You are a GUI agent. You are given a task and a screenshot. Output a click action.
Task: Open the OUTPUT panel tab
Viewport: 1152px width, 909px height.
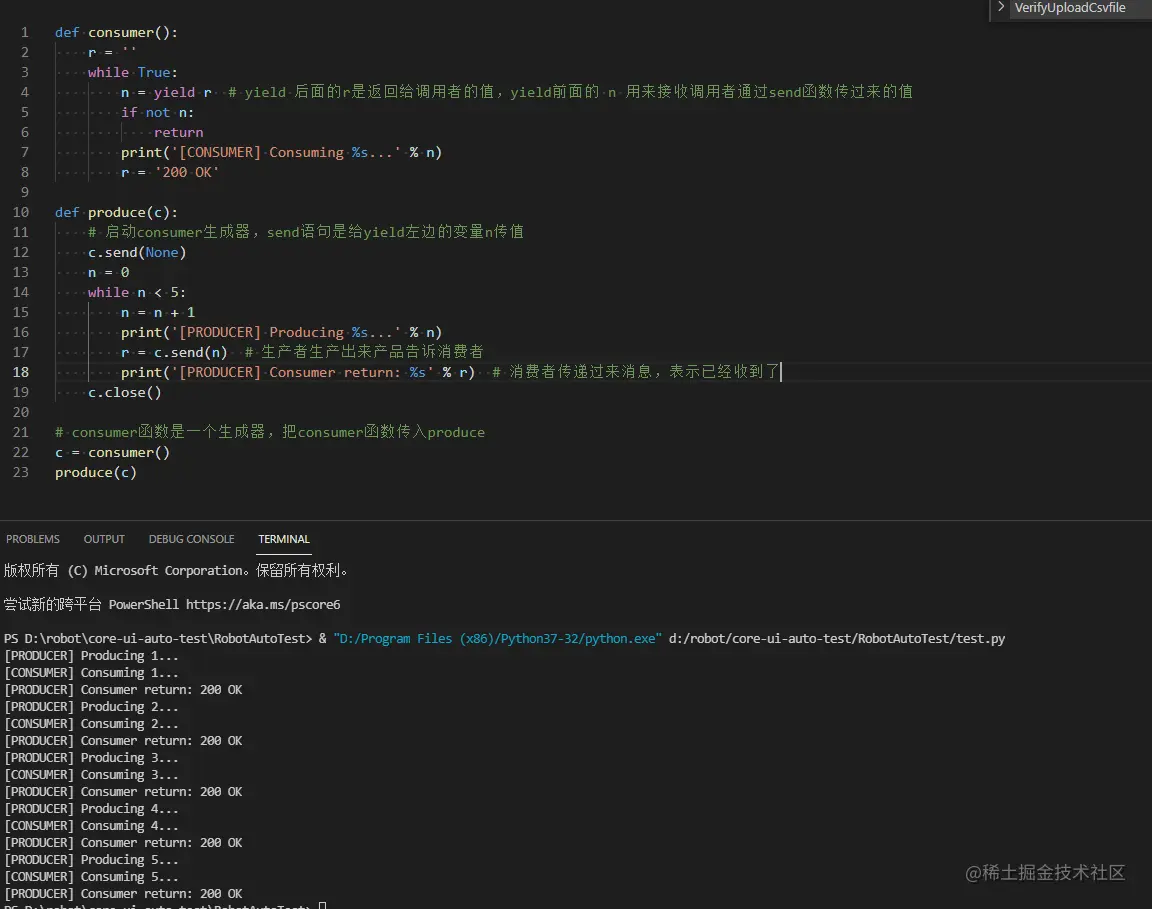coord(104,539)
